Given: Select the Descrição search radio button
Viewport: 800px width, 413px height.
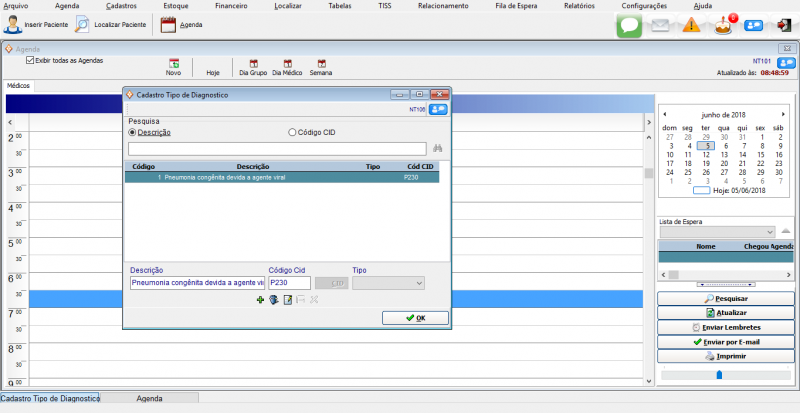Looking at the screenshot, I should (x=132, y=132).
